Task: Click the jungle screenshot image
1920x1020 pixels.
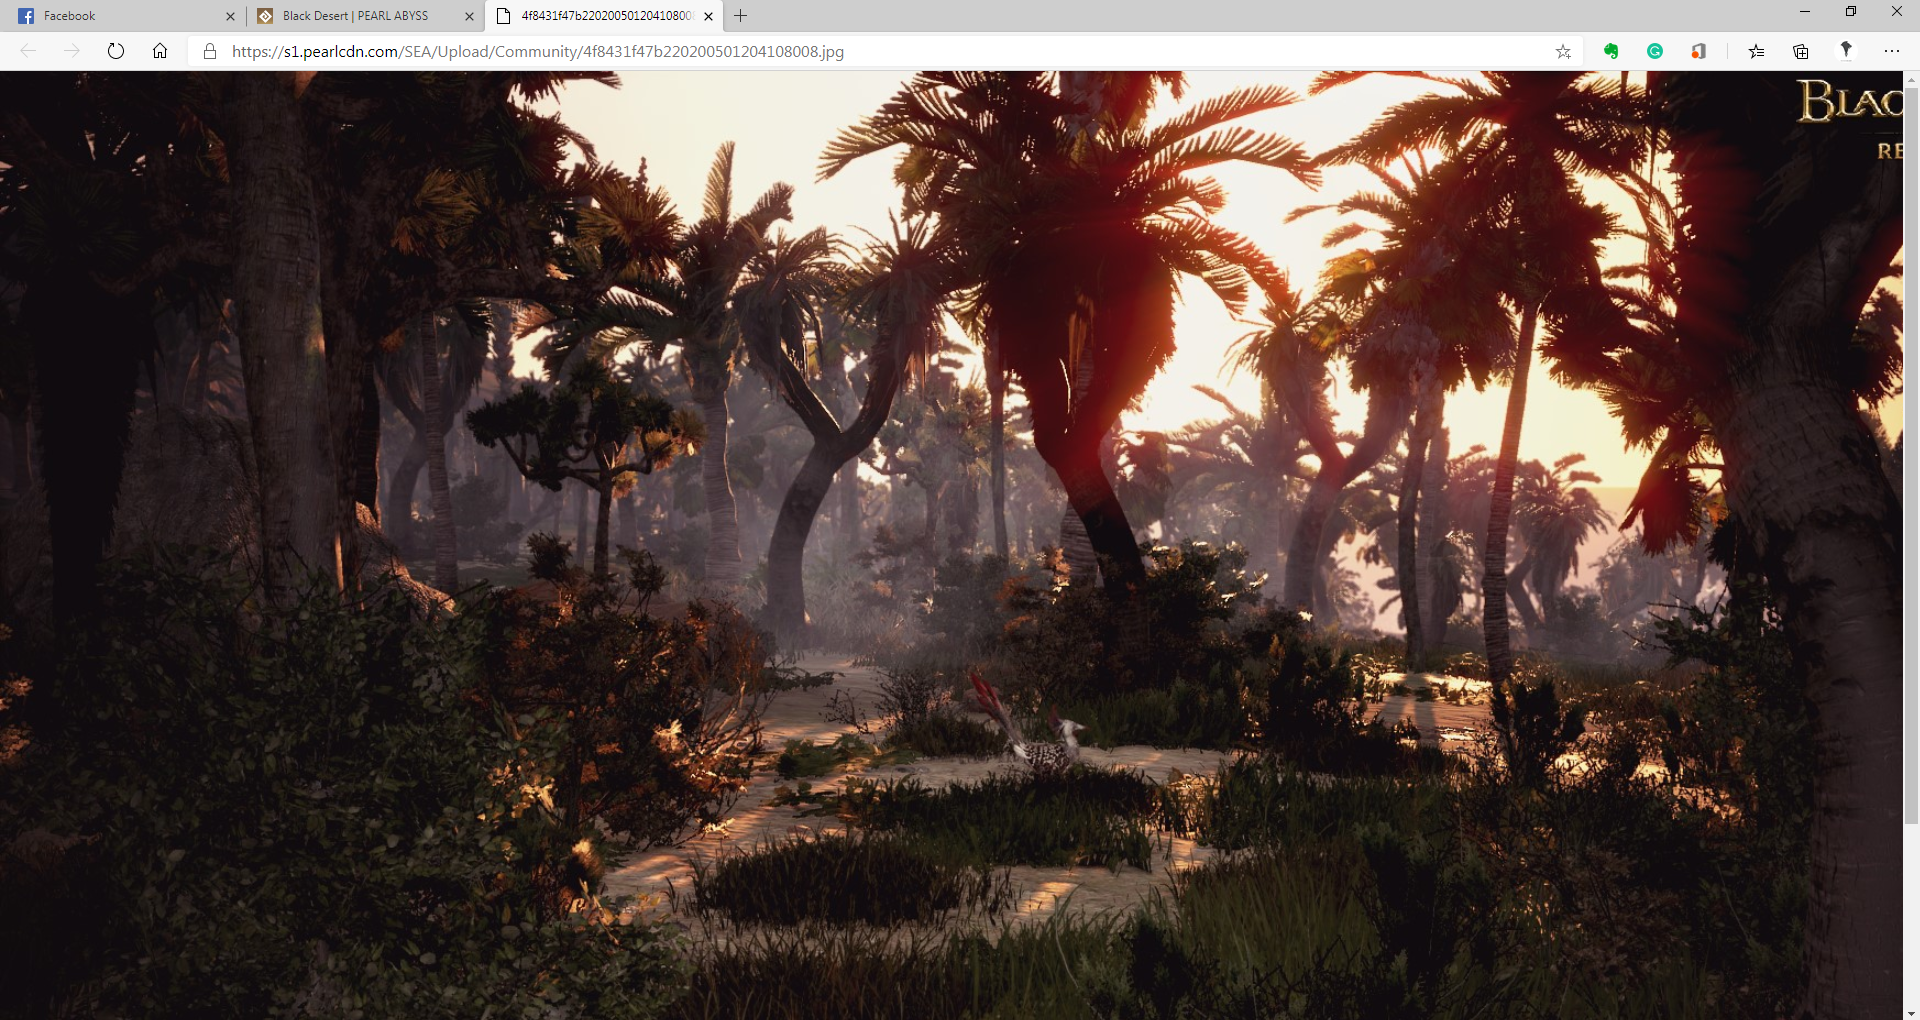Action: click(x=951, y=545)
